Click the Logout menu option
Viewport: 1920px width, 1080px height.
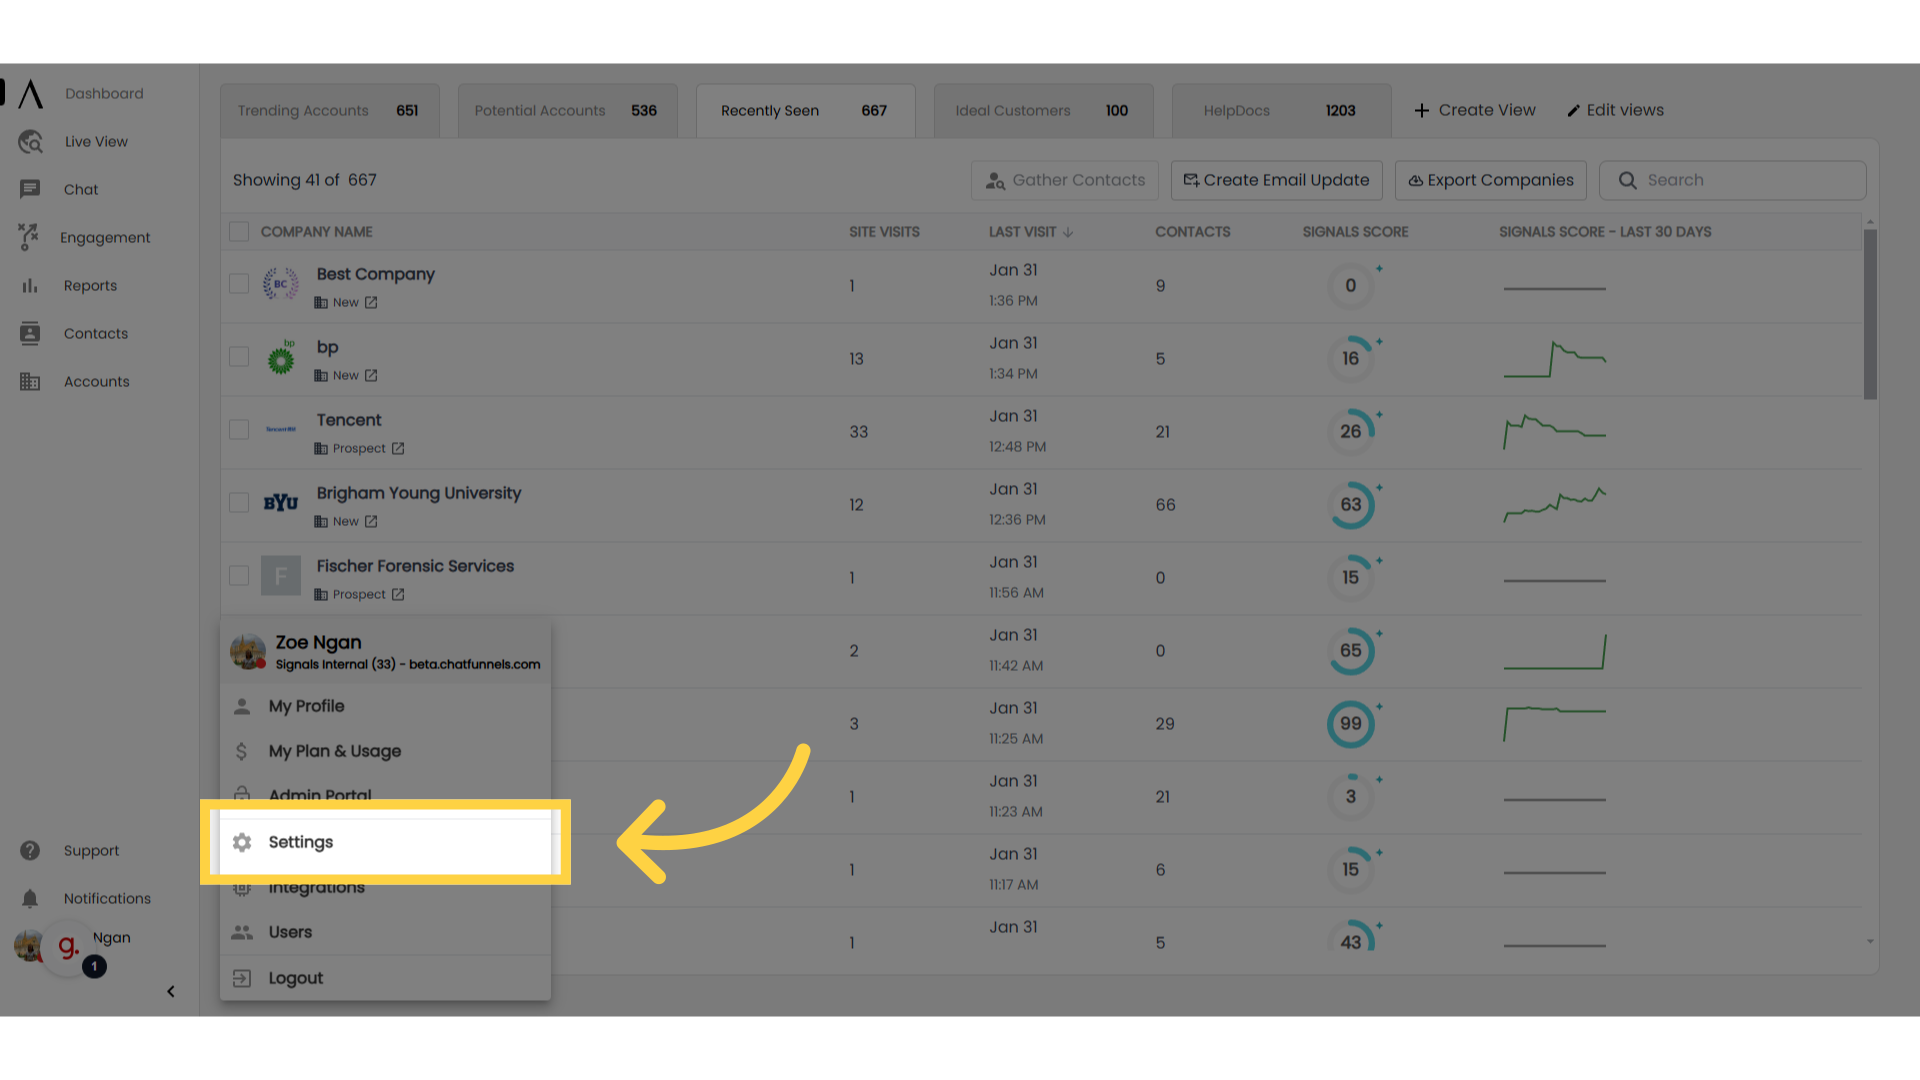[295, 977]
